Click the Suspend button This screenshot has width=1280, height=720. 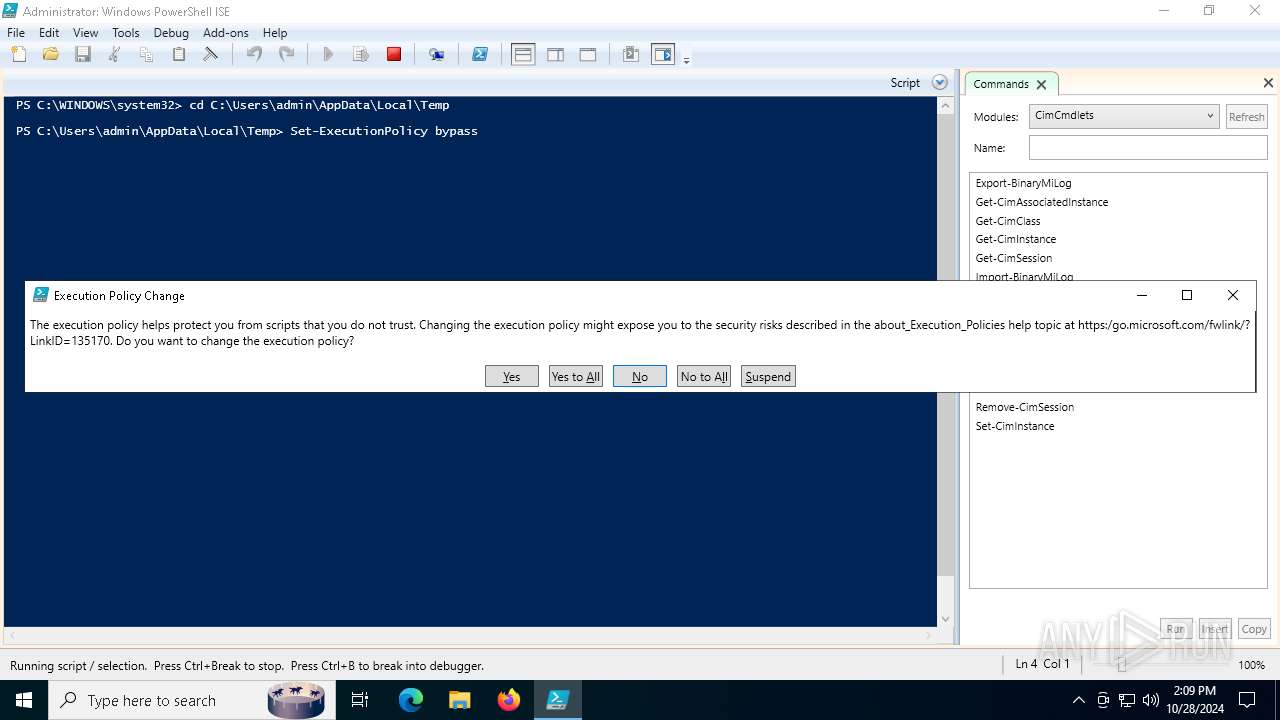coord(768,376)
